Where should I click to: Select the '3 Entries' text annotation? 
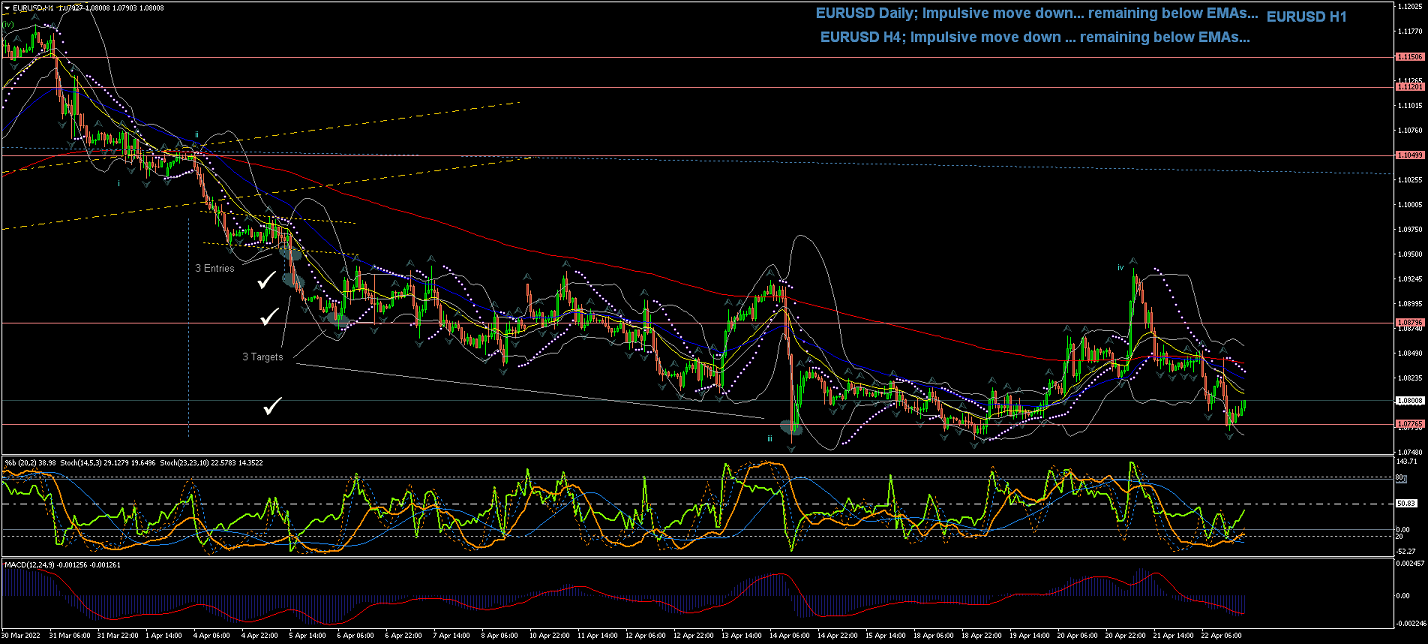[214, 268]
